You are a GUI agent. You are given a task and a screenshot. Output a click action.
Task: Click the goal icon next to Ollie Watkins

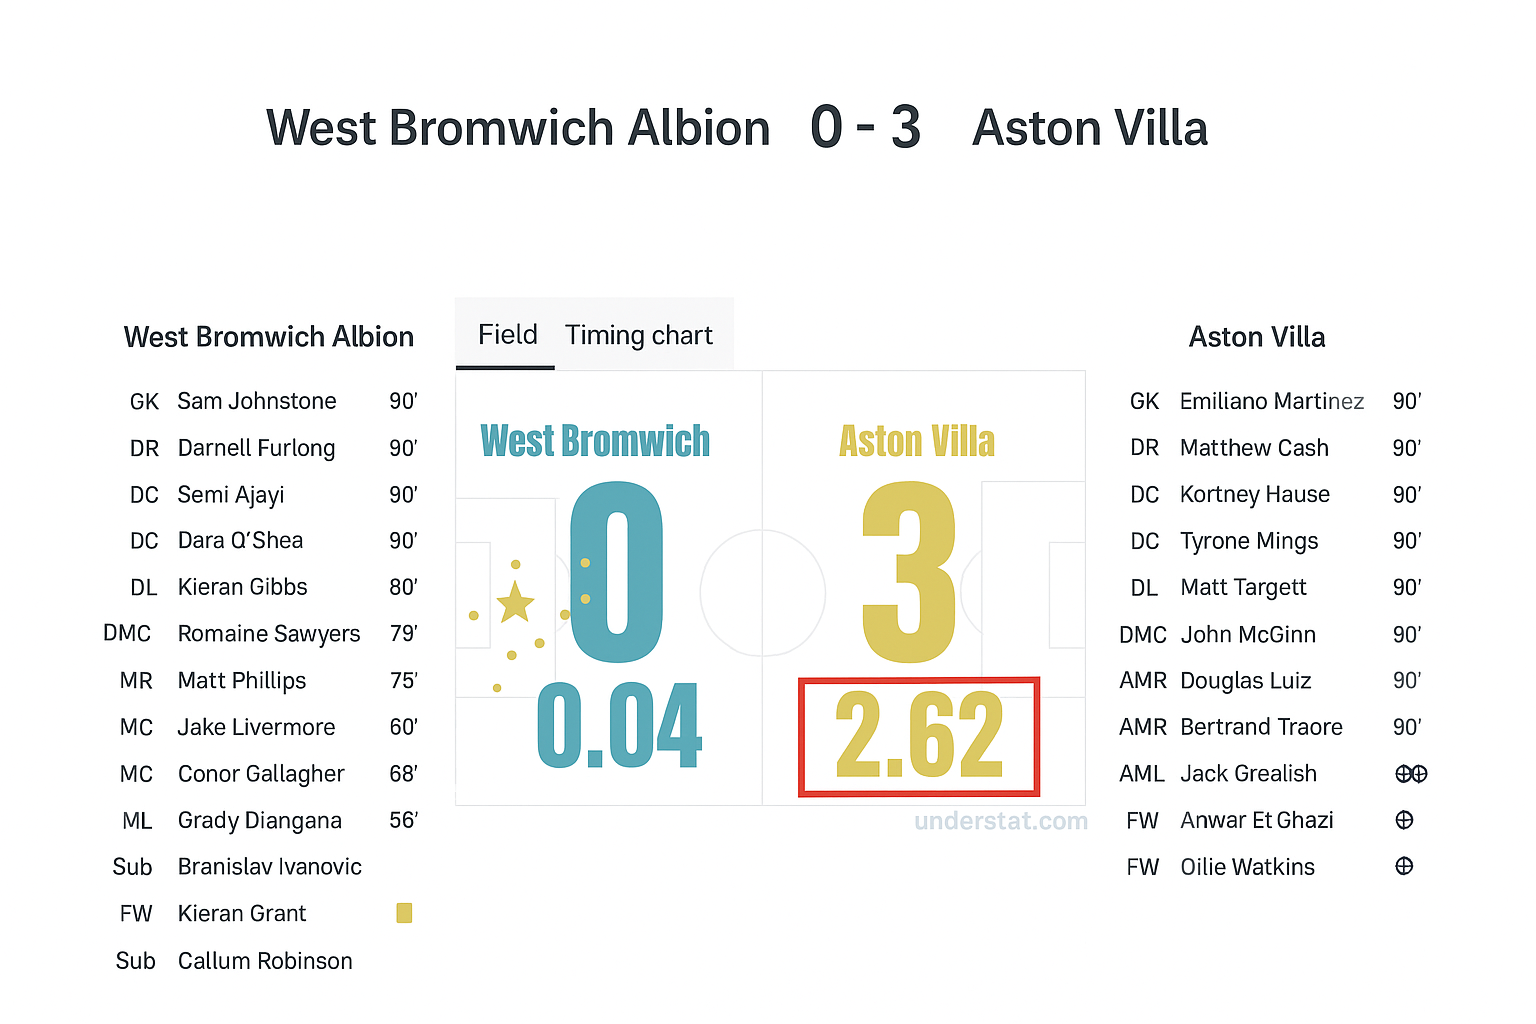(1404, 866)
